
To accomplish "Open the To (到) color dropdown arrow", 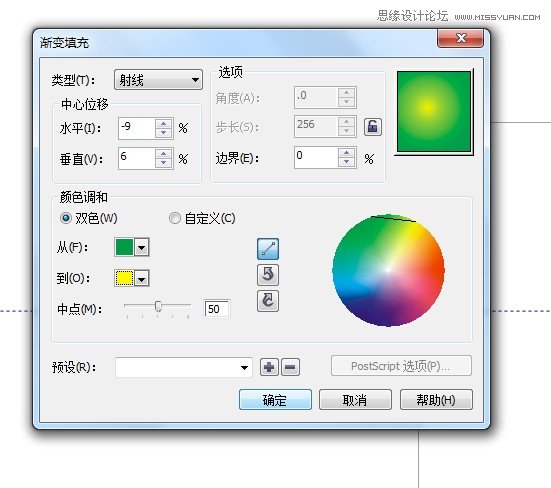I will pos(142,279).
